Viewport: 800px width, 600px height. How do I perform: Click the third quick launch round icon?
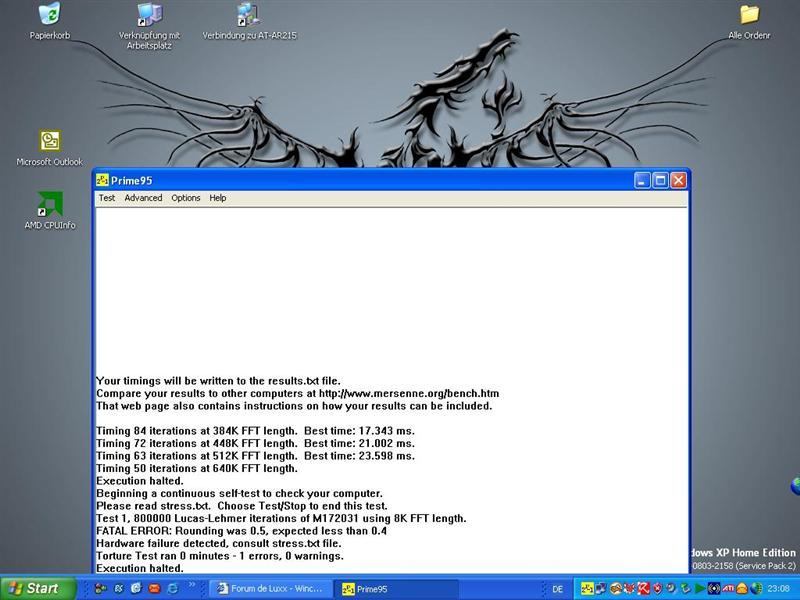point(136,588)
